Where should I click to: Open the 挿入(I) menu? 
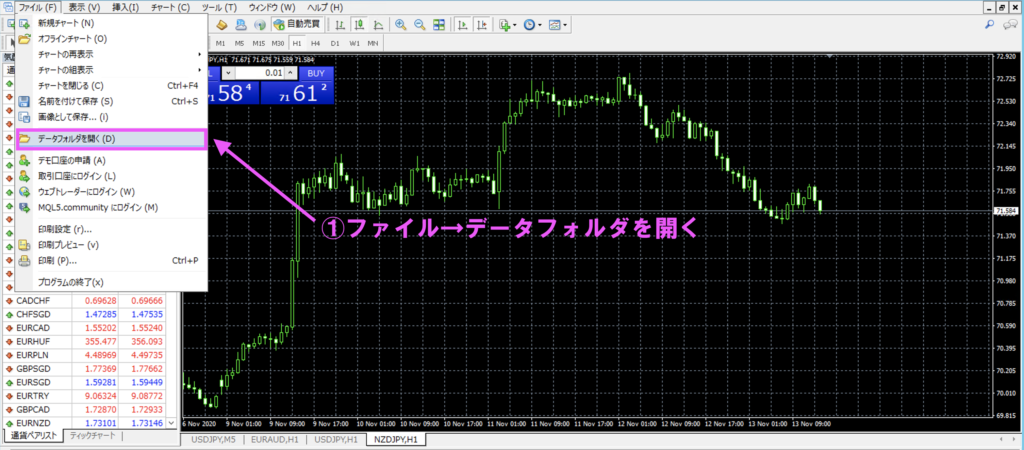[125, 7]
